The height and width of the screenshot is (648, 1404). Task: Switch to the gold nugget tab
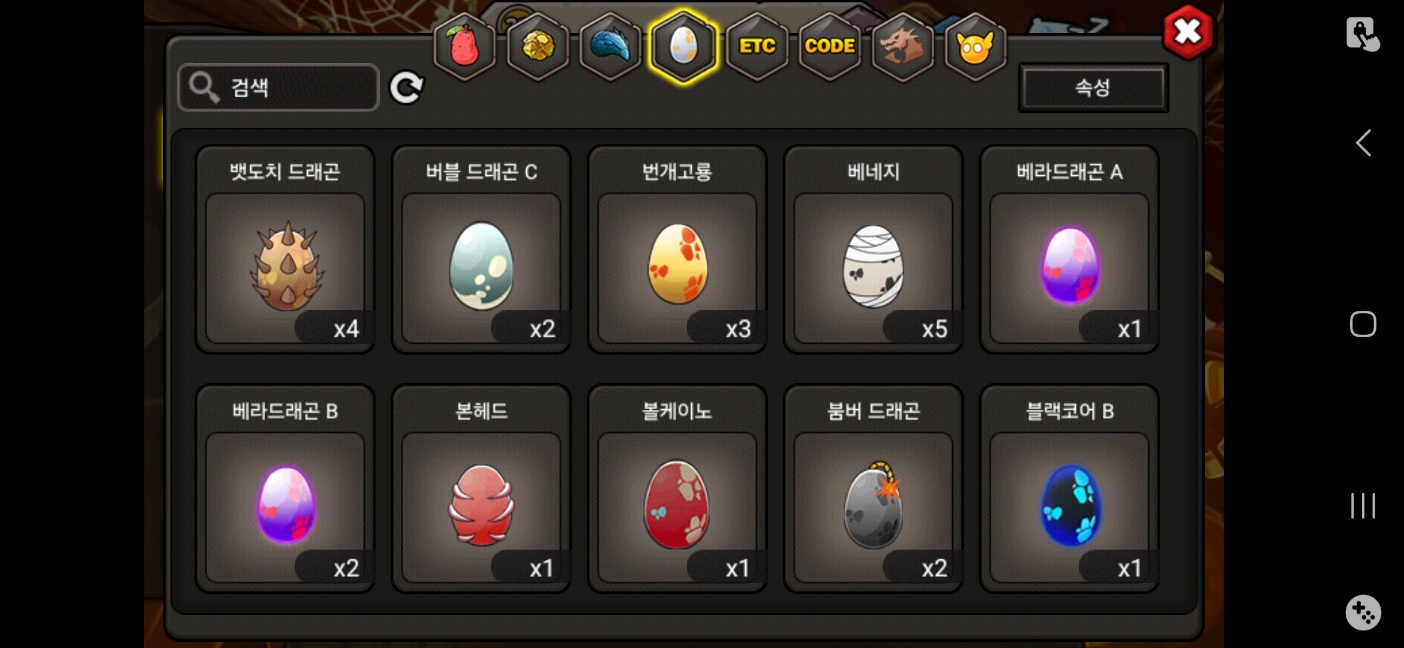click(538, 46)
